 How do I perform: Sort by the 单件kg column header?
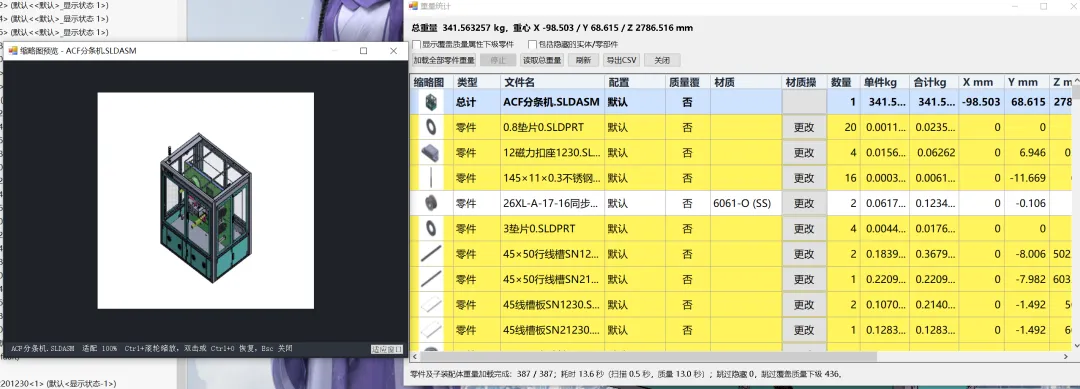885,82
